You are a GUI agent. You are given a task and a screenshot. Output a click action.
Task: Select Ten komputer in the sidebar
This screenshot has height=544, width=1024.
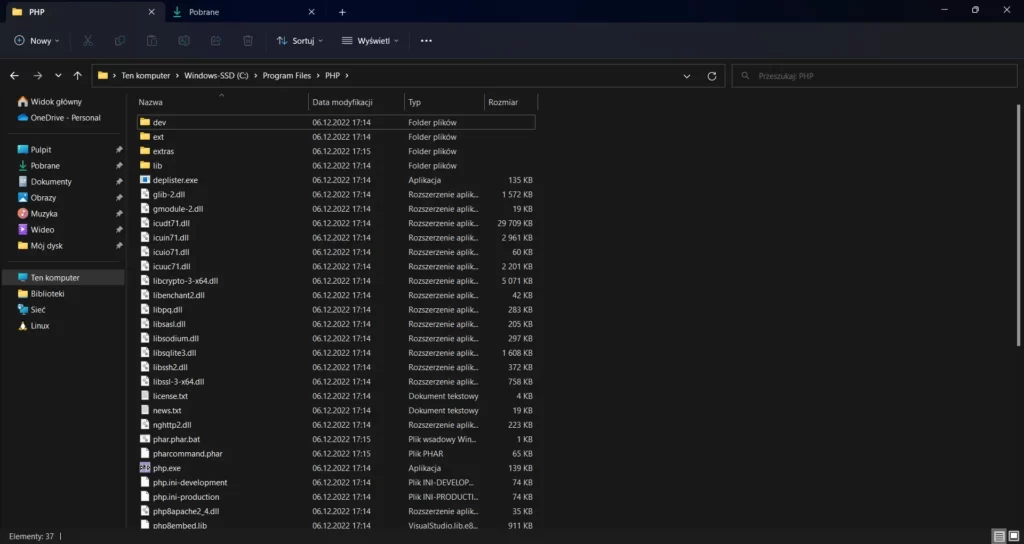(x=63, y=278)
